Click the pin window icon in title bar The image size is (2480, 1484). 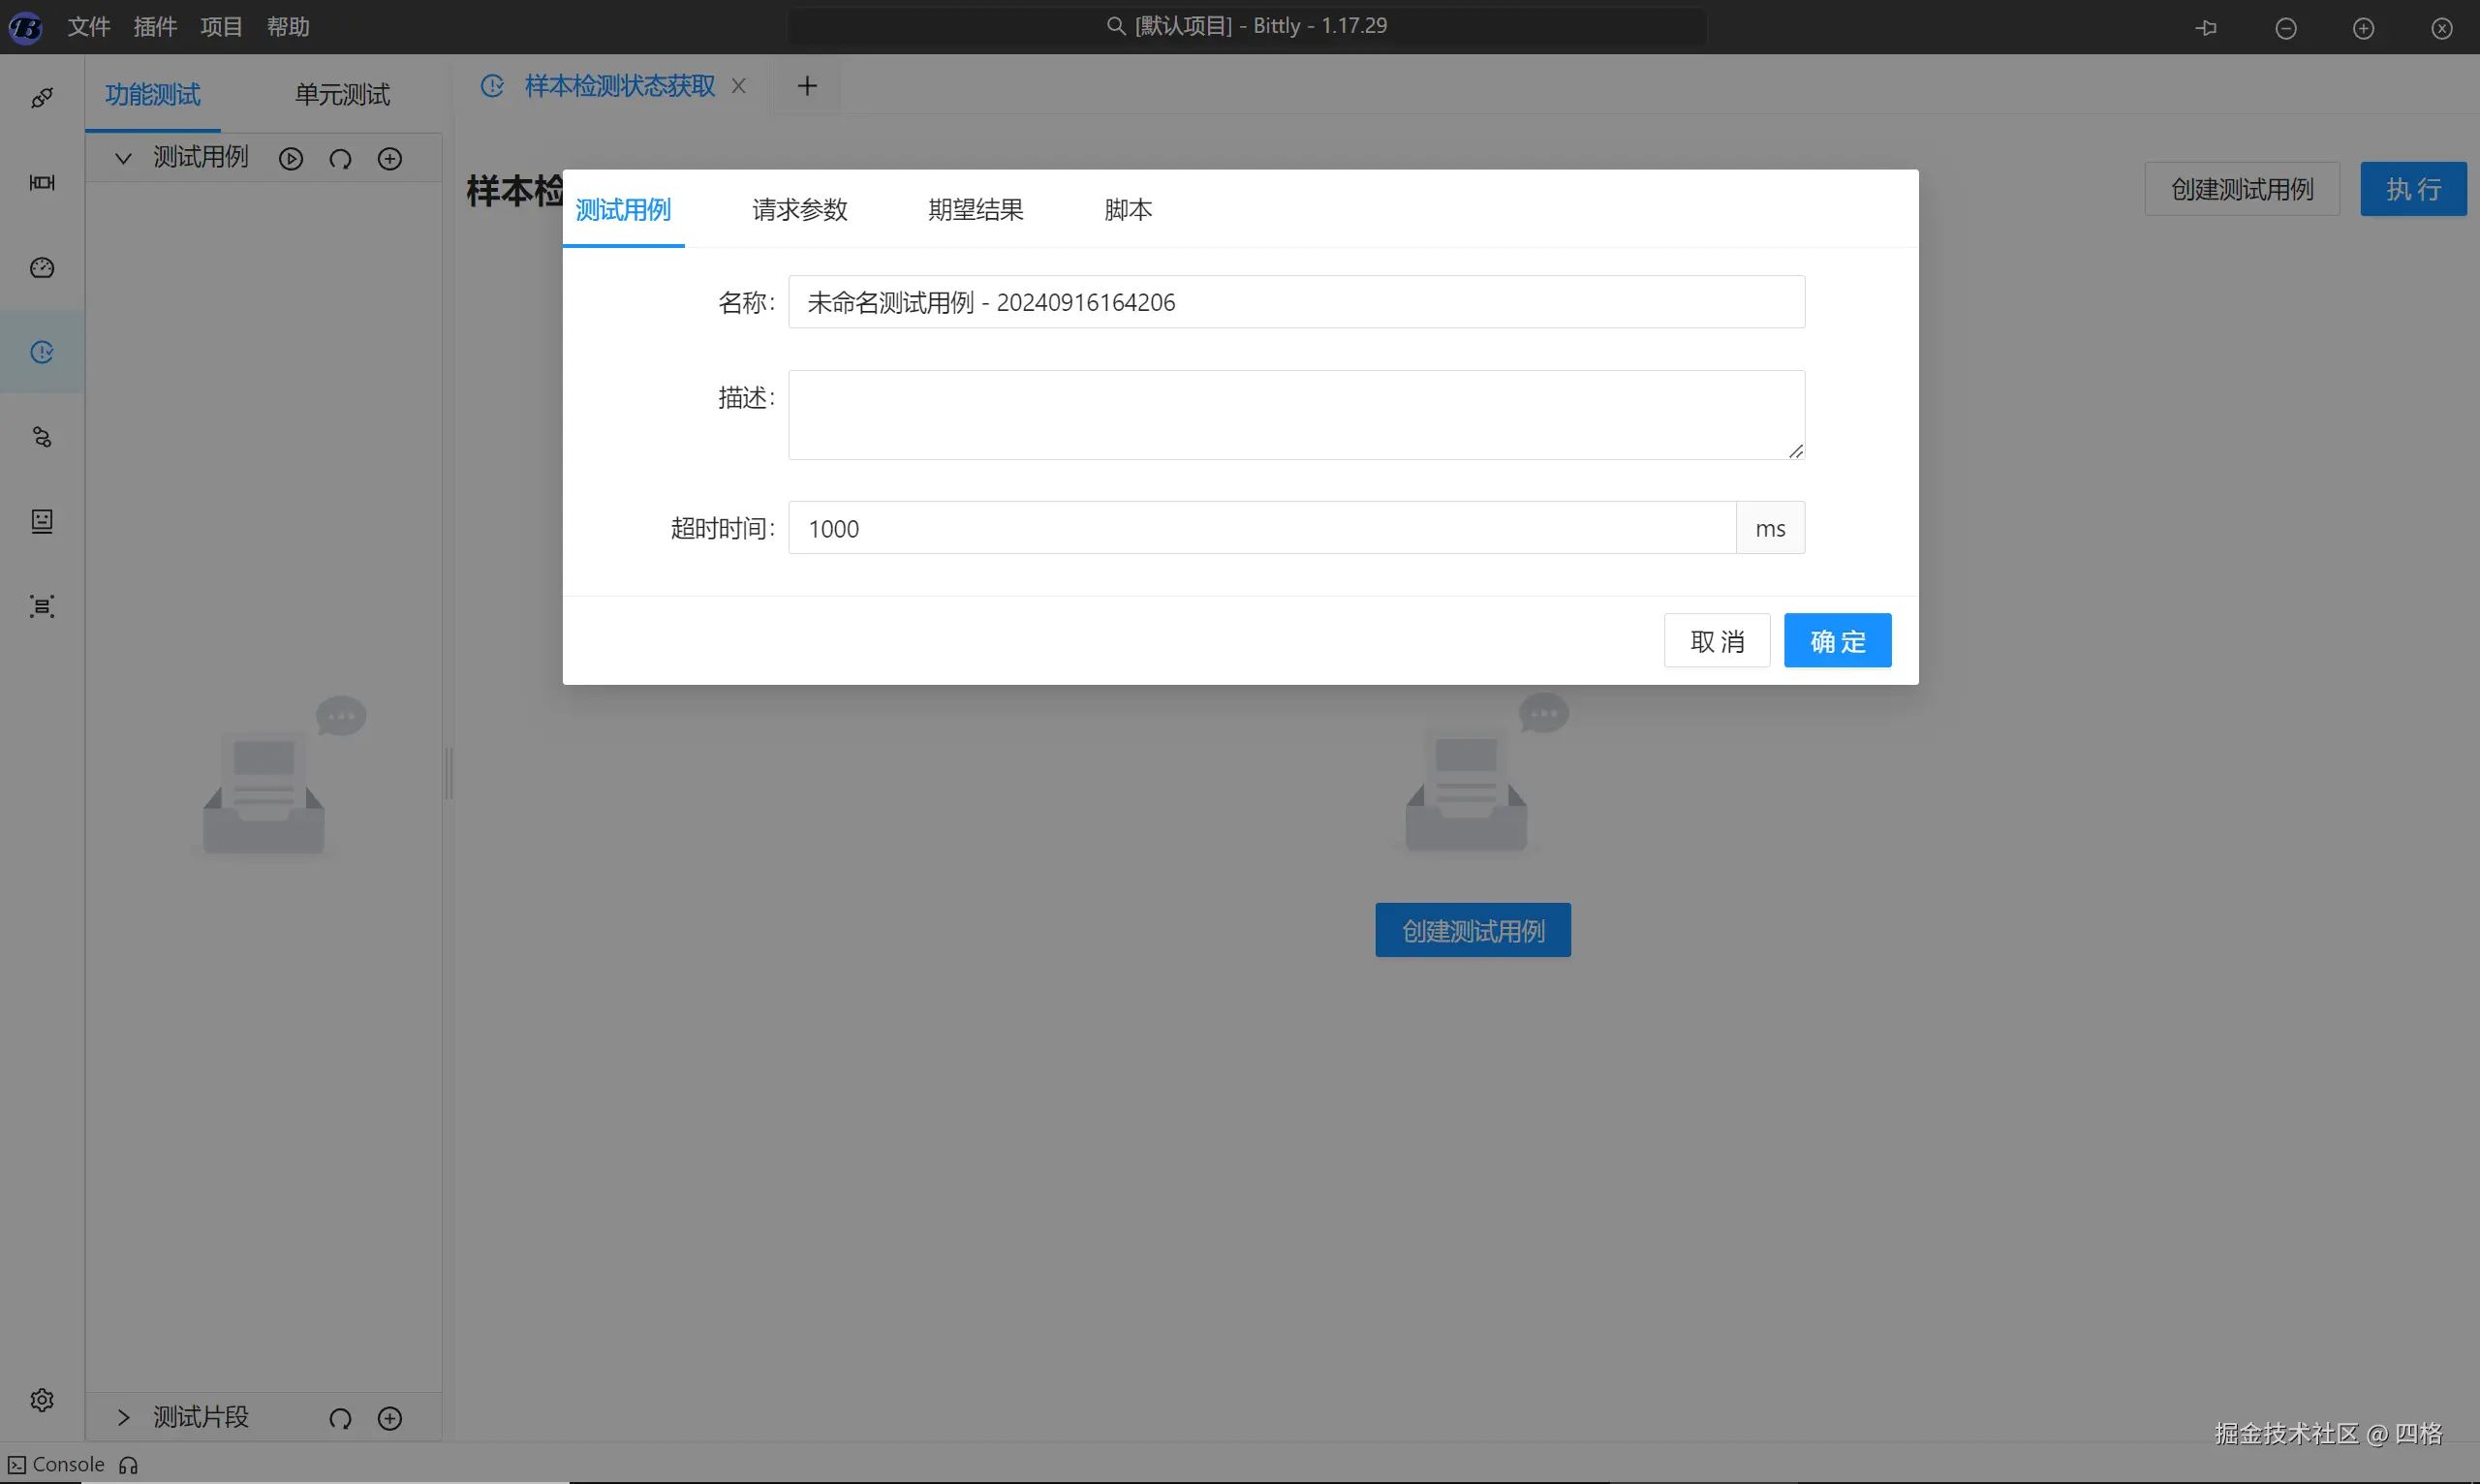coord(2206,28)
